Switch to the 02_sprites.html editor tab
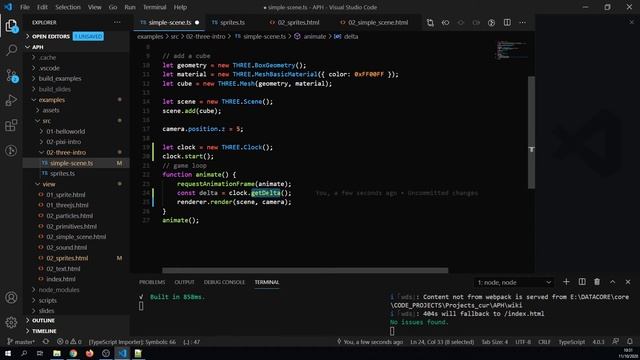The width and height of the screenshot is (640, 360). pyautogui.click(x=298, y=22)
